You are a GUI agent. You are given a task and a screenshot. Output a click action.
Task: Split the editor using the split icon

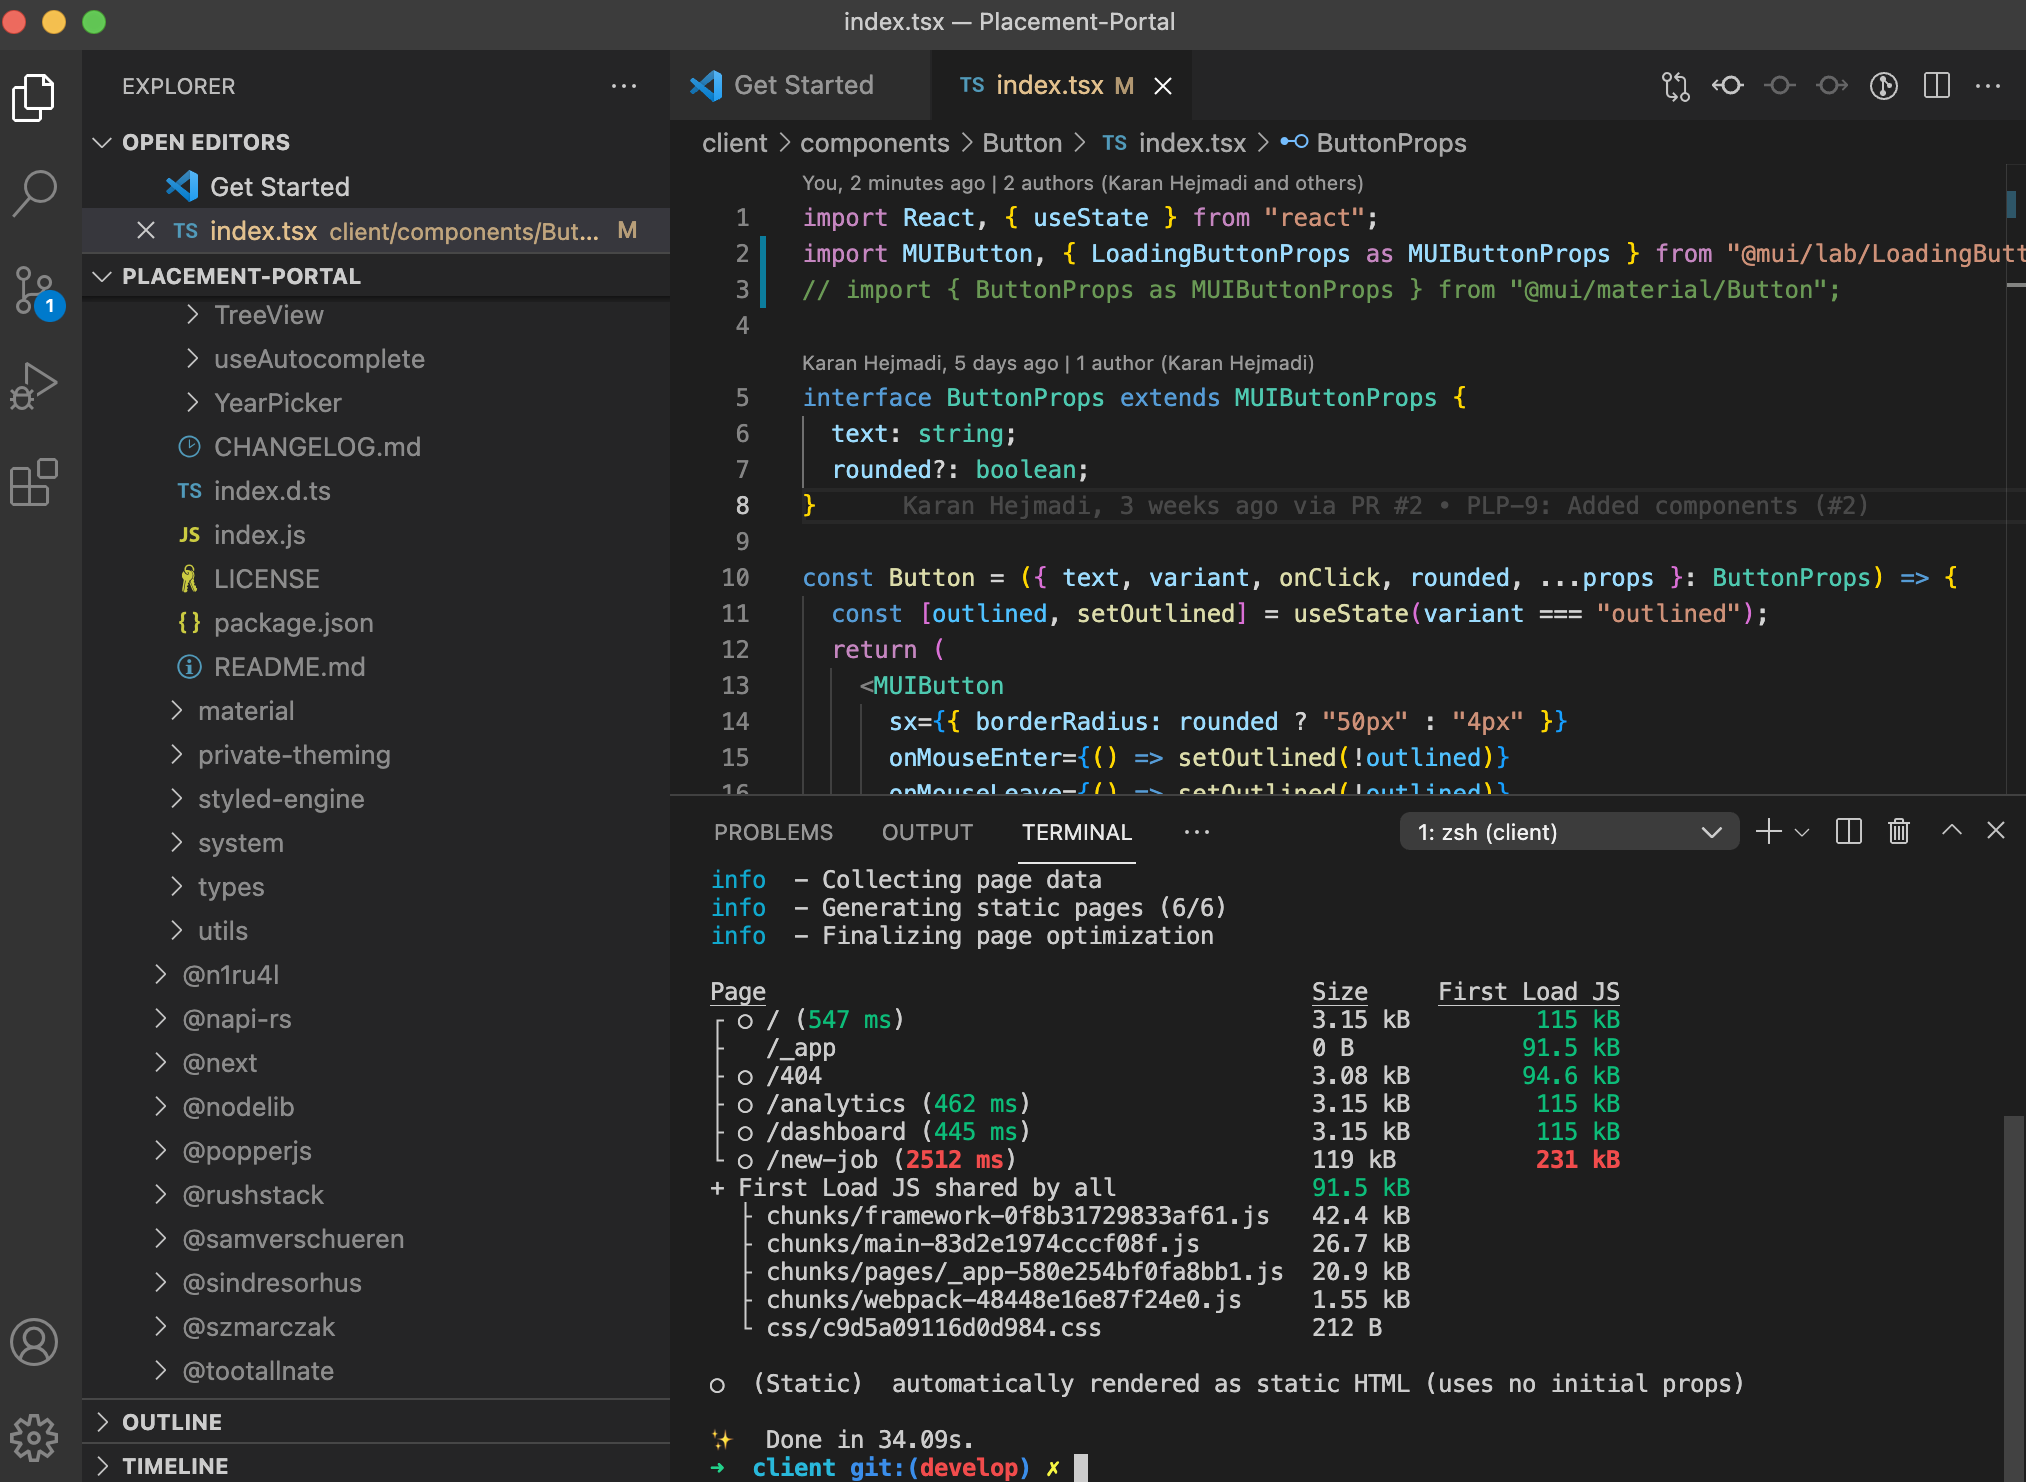(x=1938, y=86)
